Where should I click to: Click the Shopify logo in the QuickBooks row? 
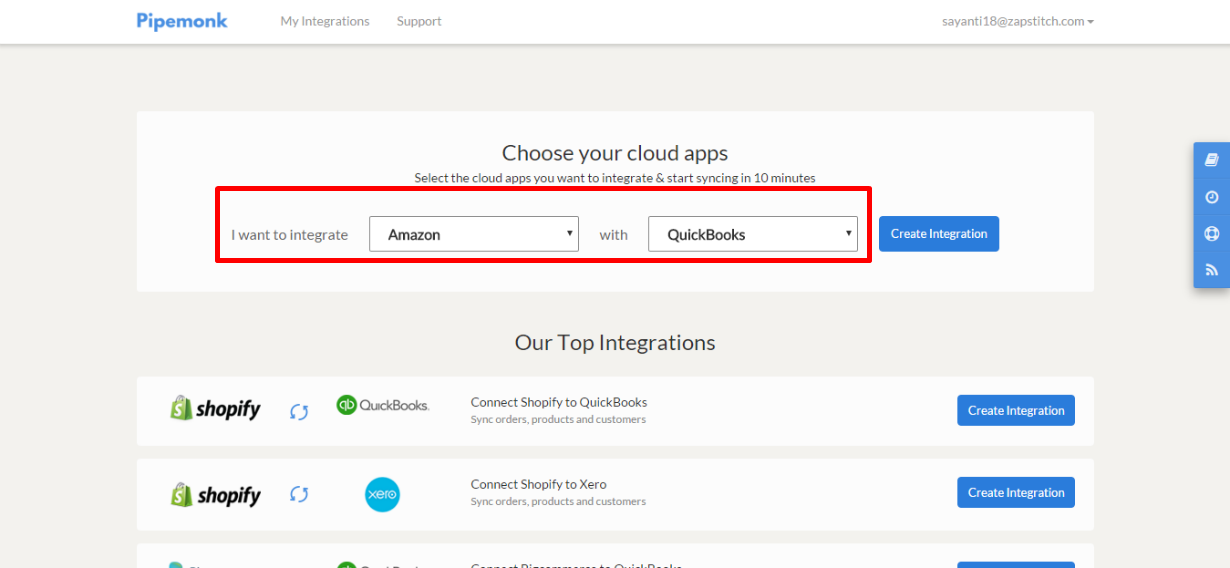pyautogui.click(x=215, y=408)
